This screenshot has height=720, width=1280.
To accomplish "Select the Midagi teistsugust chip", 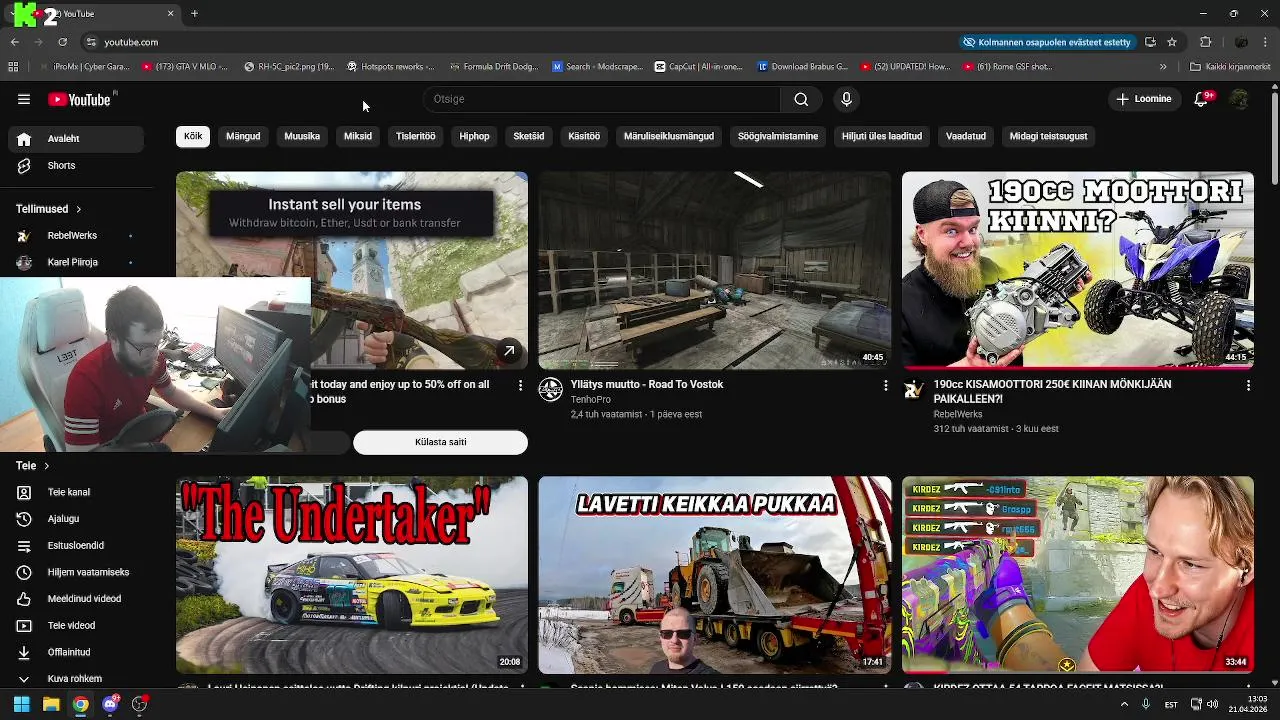I will tap(1048, 136).
